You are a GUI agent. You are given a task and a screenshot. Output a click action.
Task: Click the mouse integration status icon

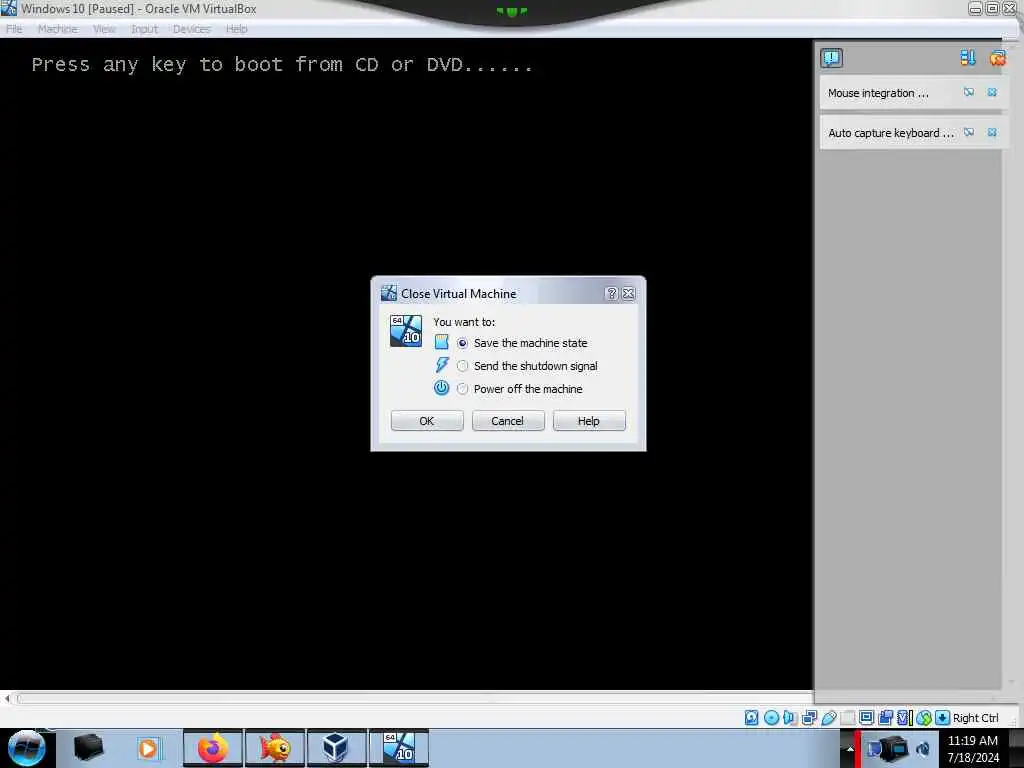[923, 718]
